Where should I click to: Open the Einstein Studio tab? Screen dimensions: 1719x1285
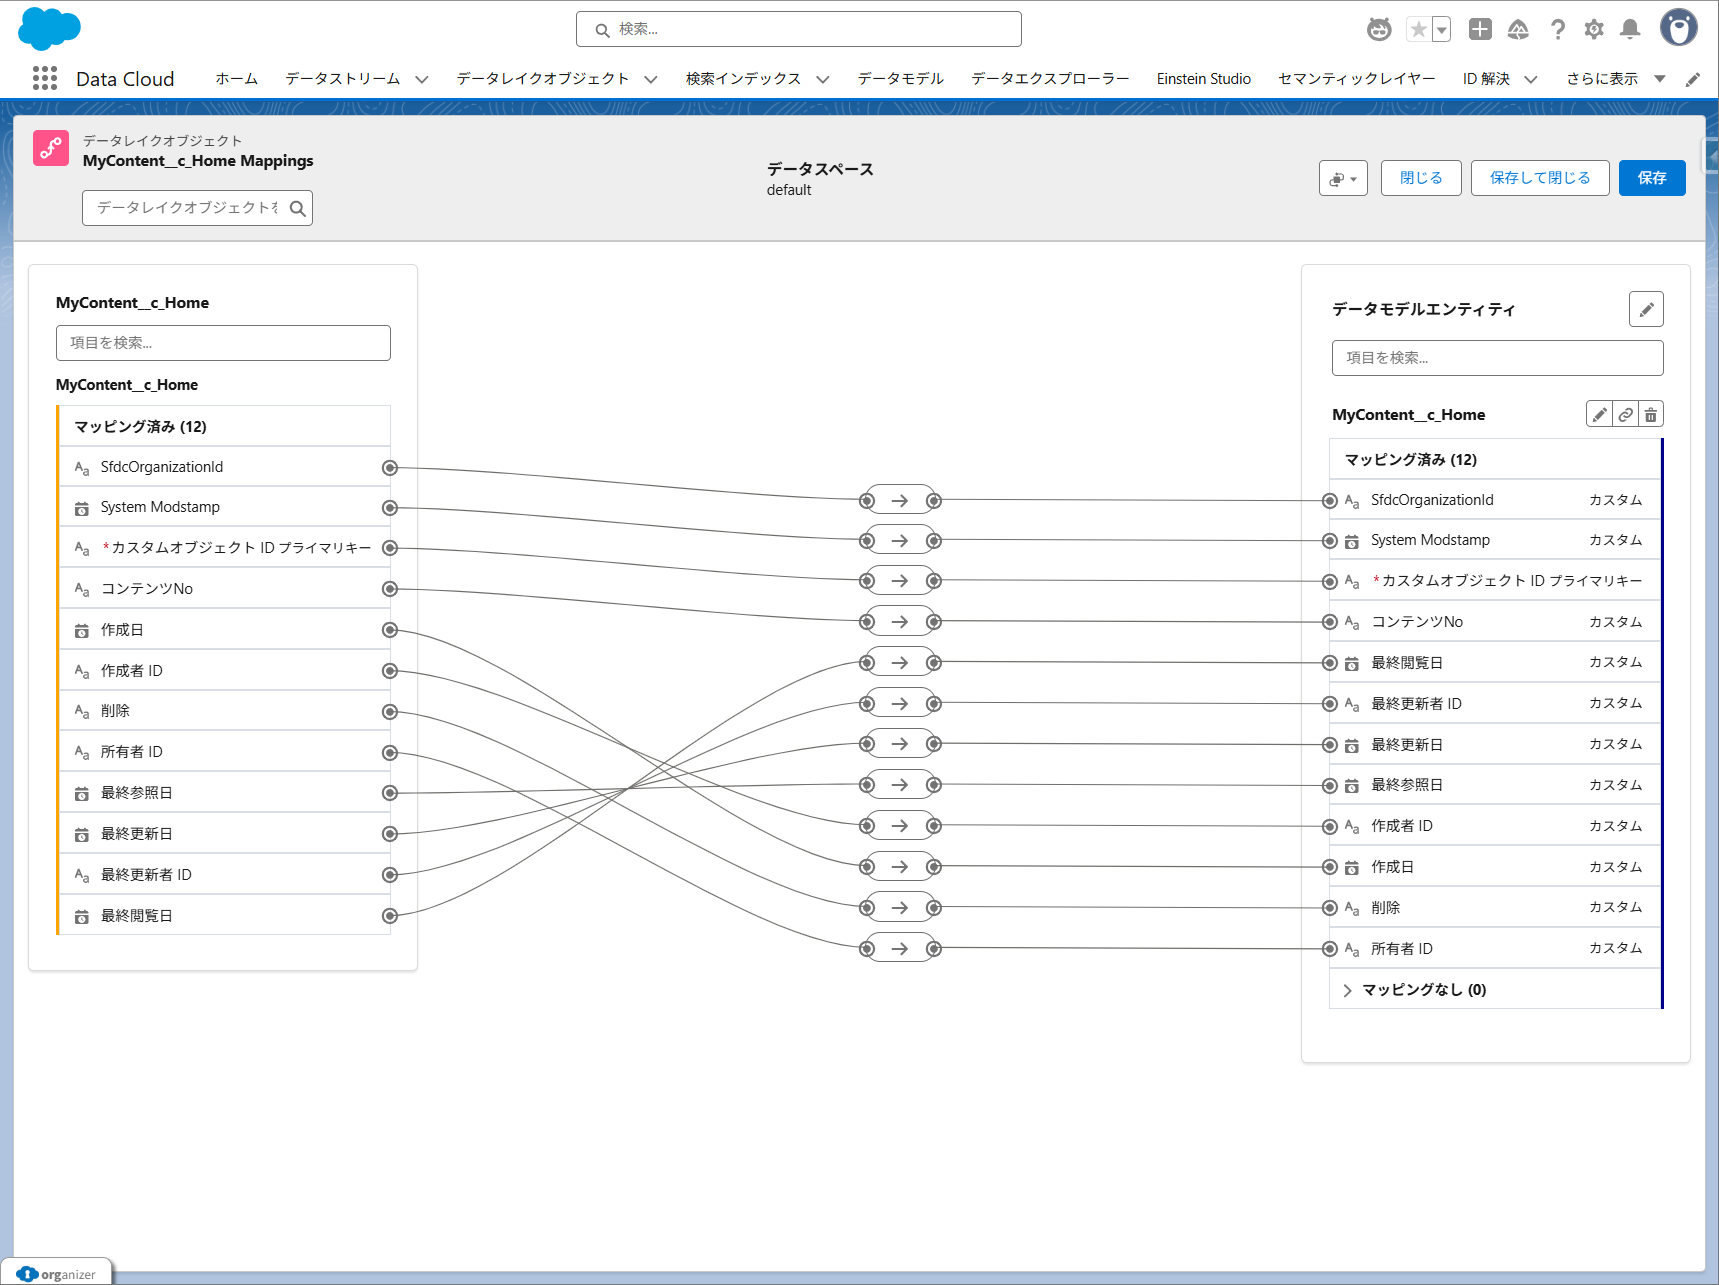tap(1203, 79)
